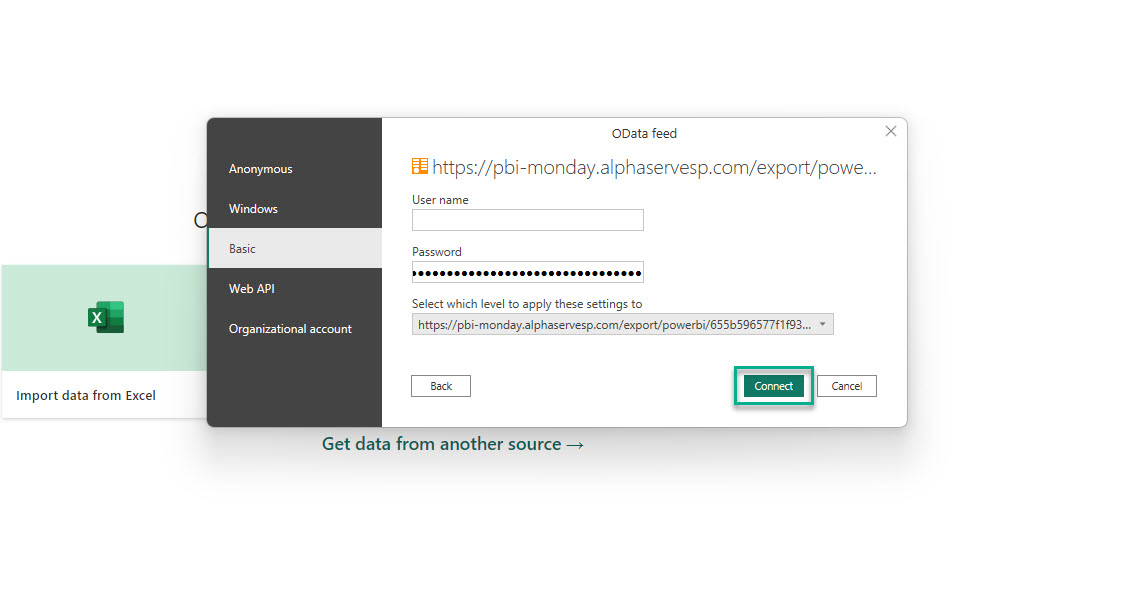The height and width of the screenshot is (602, 1139).
Task: Open the Organizational account tab
Action: tap(290, 329)
